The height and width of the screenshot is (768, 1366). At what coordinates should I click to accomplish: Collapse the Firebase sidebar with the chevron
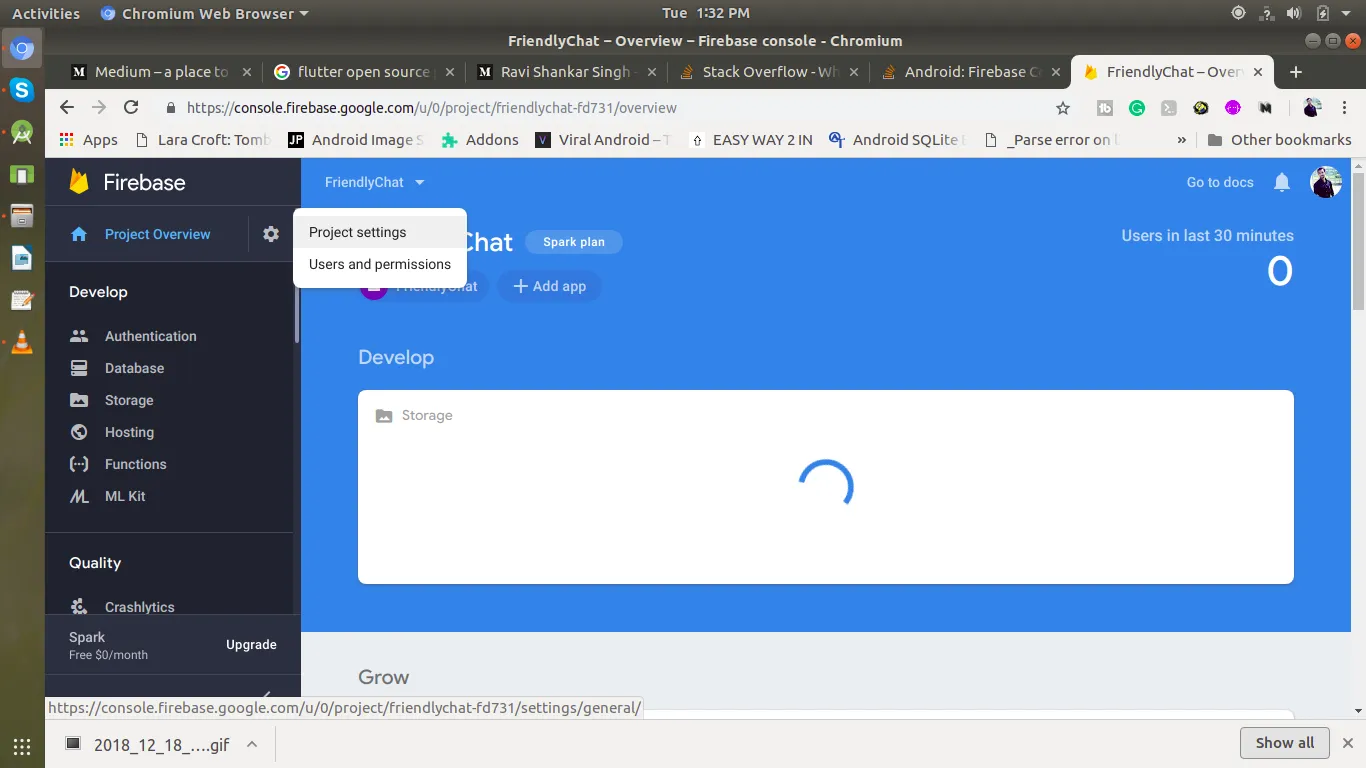(266, 695)
